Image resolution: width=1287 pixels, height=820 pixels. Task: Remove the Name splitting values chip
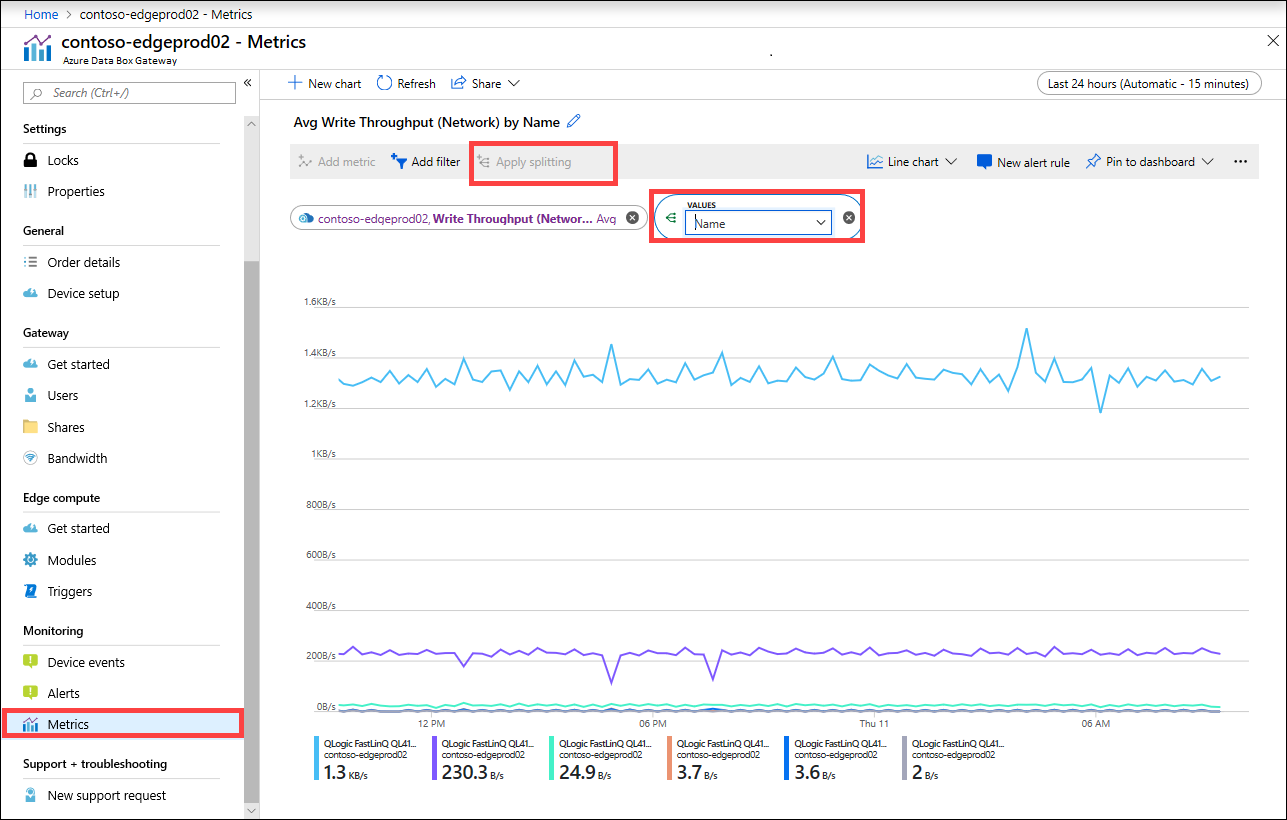tap(849, 218)
